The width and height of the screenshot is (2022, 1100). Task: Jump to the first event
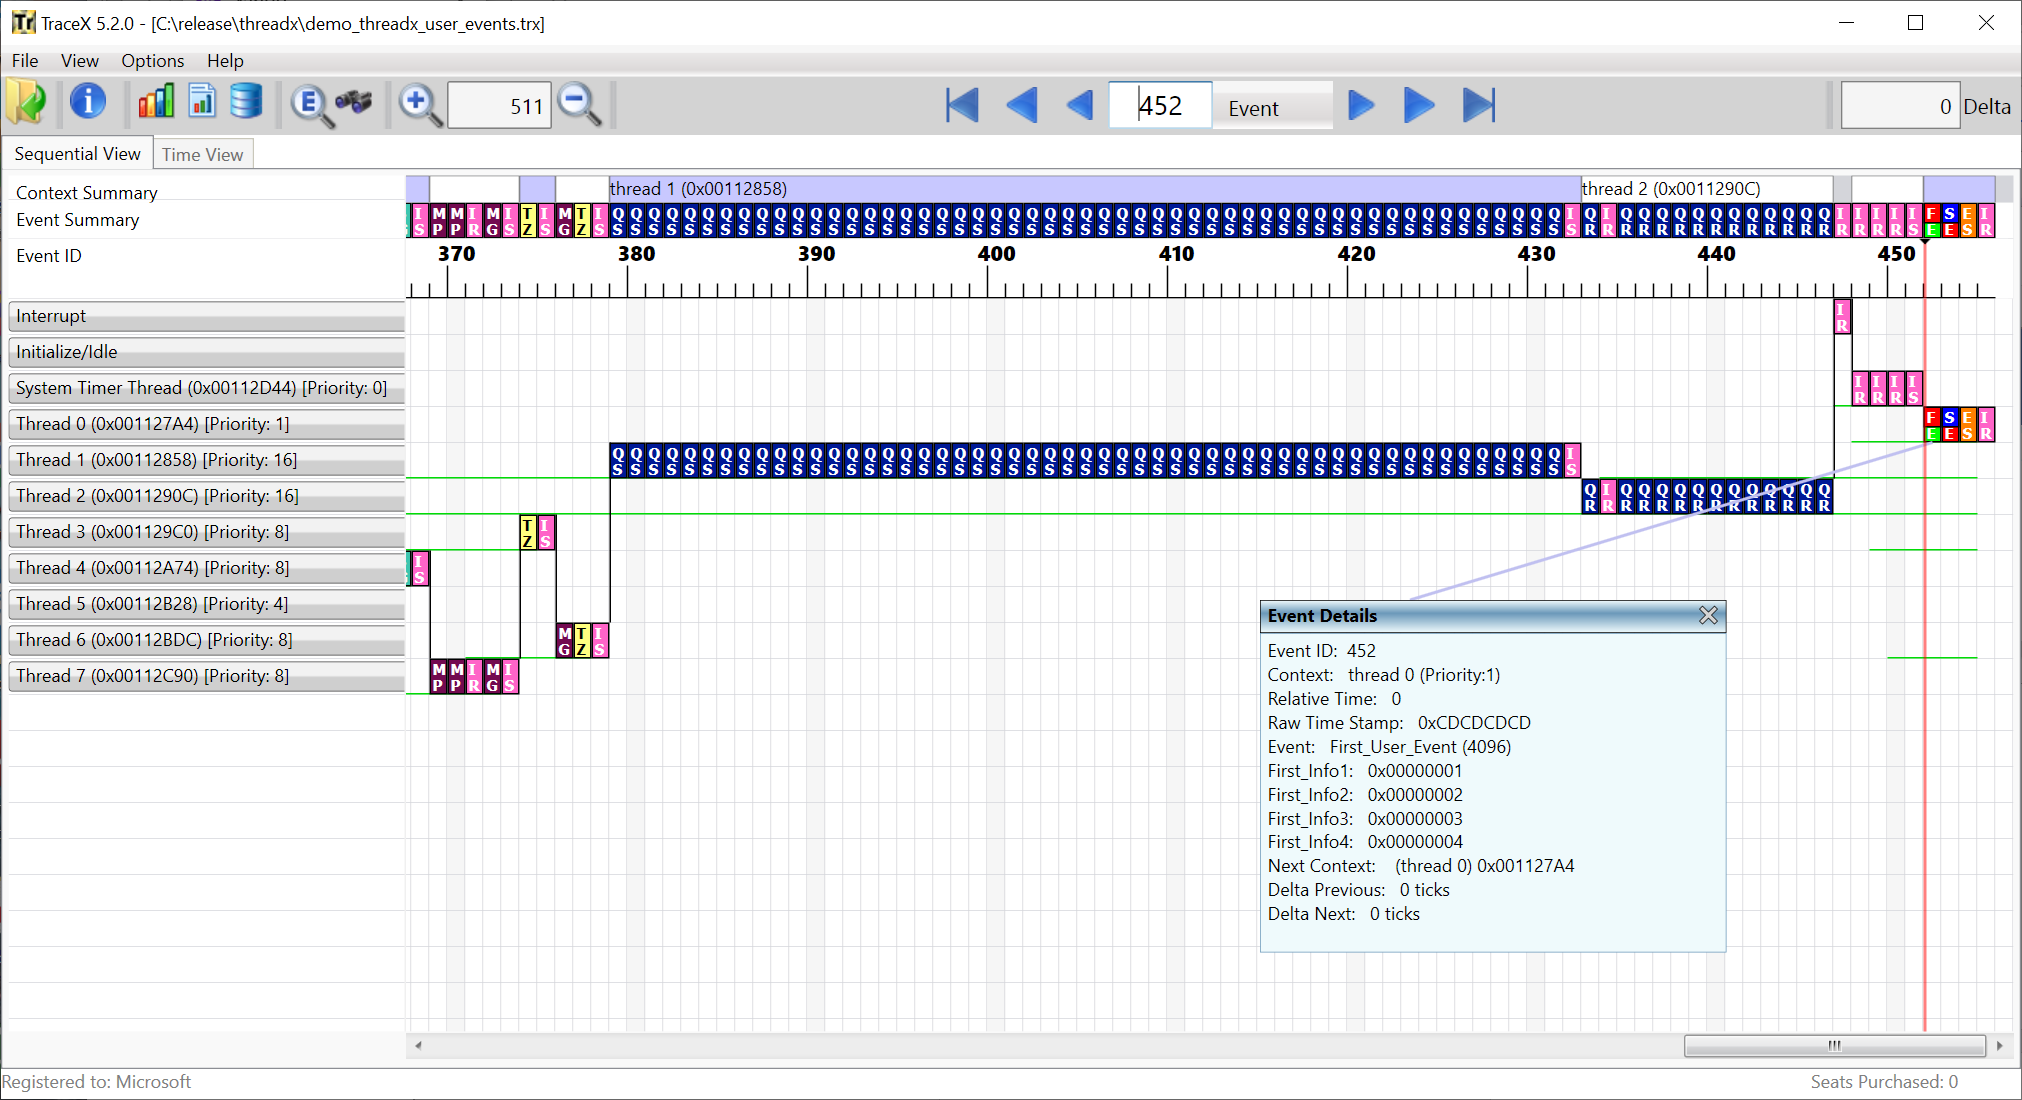click(959, 104)
